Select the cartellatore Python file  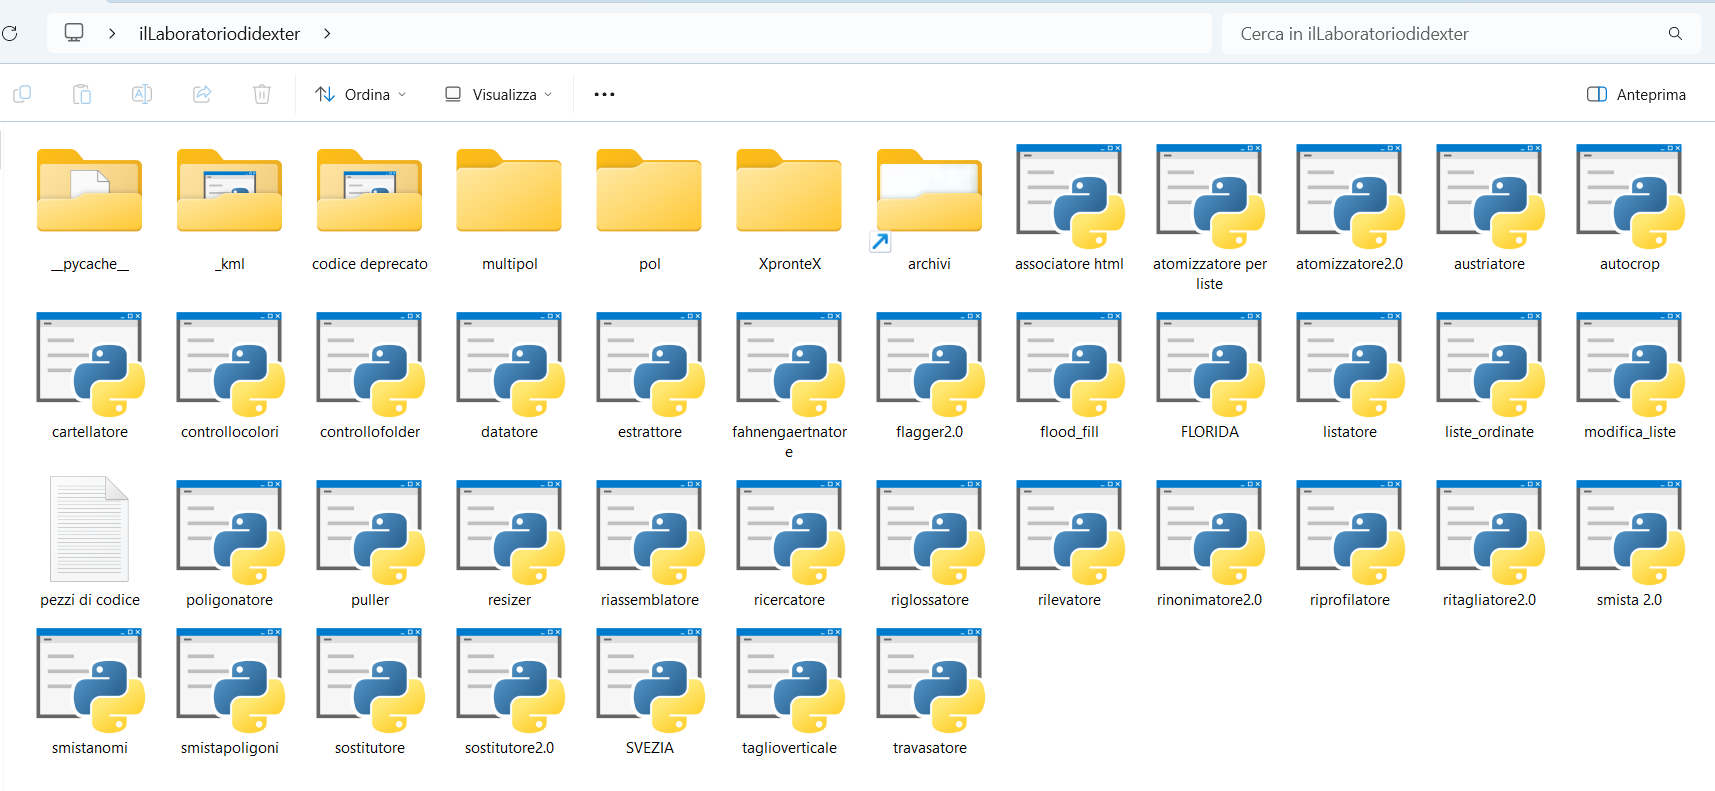point(90,378)
